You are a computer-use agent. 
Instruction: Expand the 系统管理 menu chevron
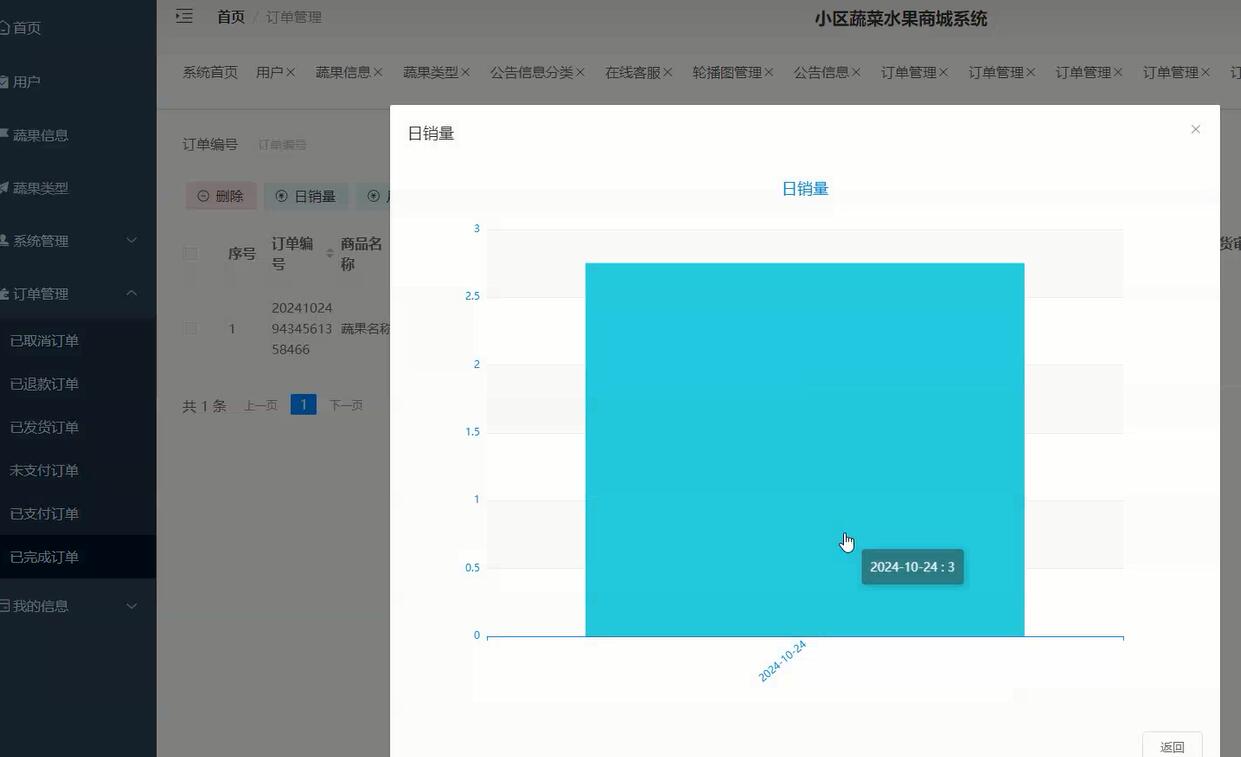pyautogui.click(x=131, y=240)
